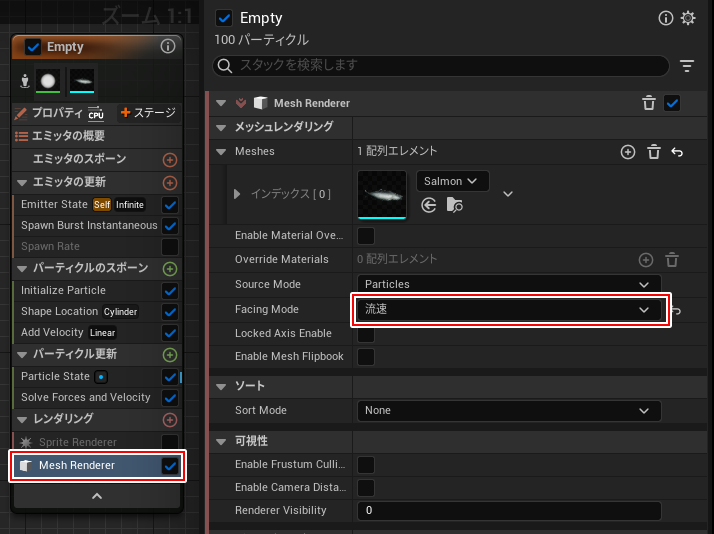Open the Facing Mode dropdown showing 流速

pyautogui.click(x=508, y=310)
